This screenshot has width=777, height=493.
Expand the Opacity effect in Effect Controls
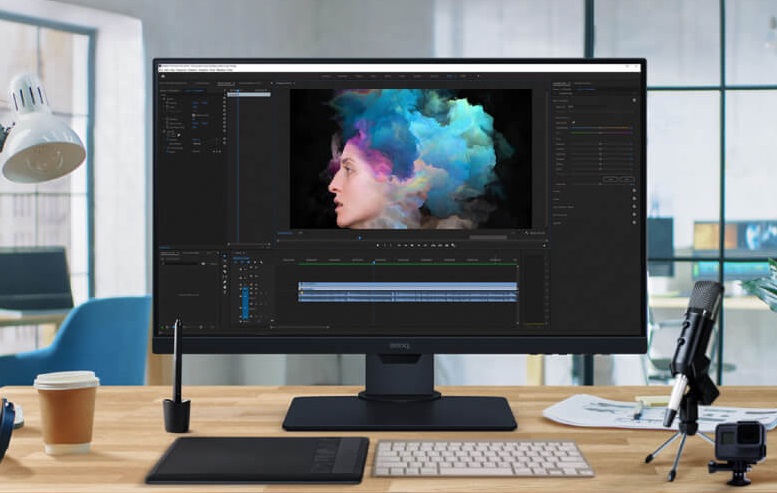pyautogui.click(x=164, y=131)
